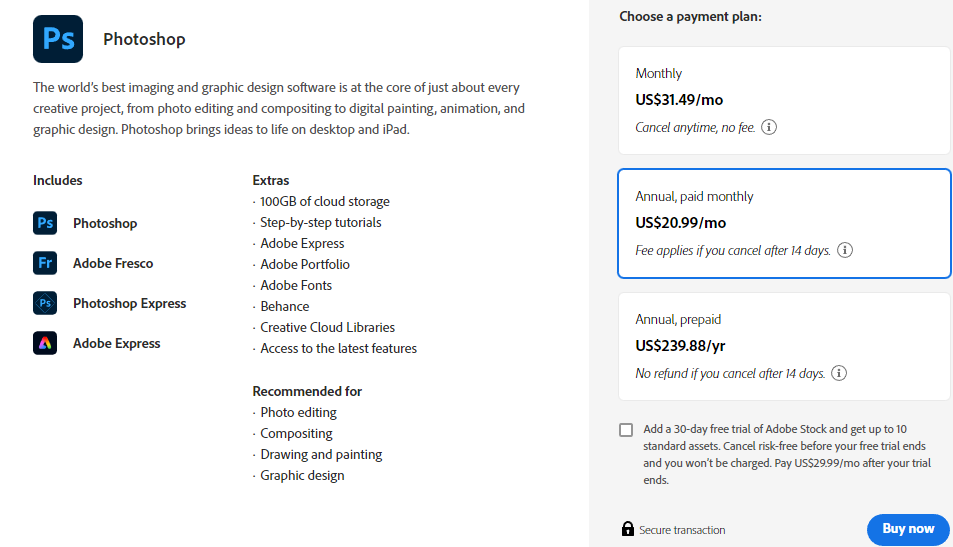
Task: Select the Monthly payment plan
Action: (784, 100)
